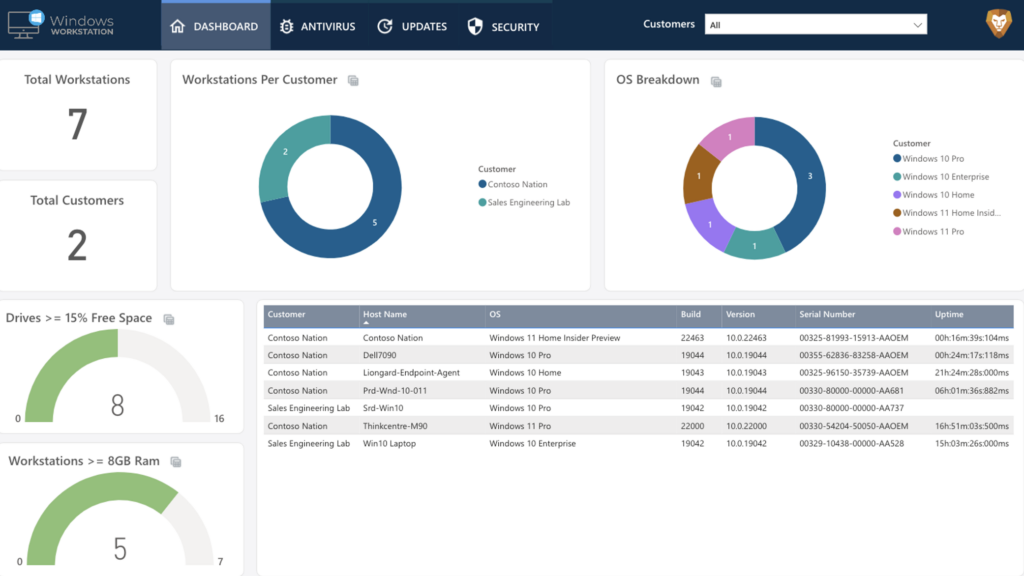
Task: Select Sales Engineering Lab legend dot
Action: click(x=483, y=202)
